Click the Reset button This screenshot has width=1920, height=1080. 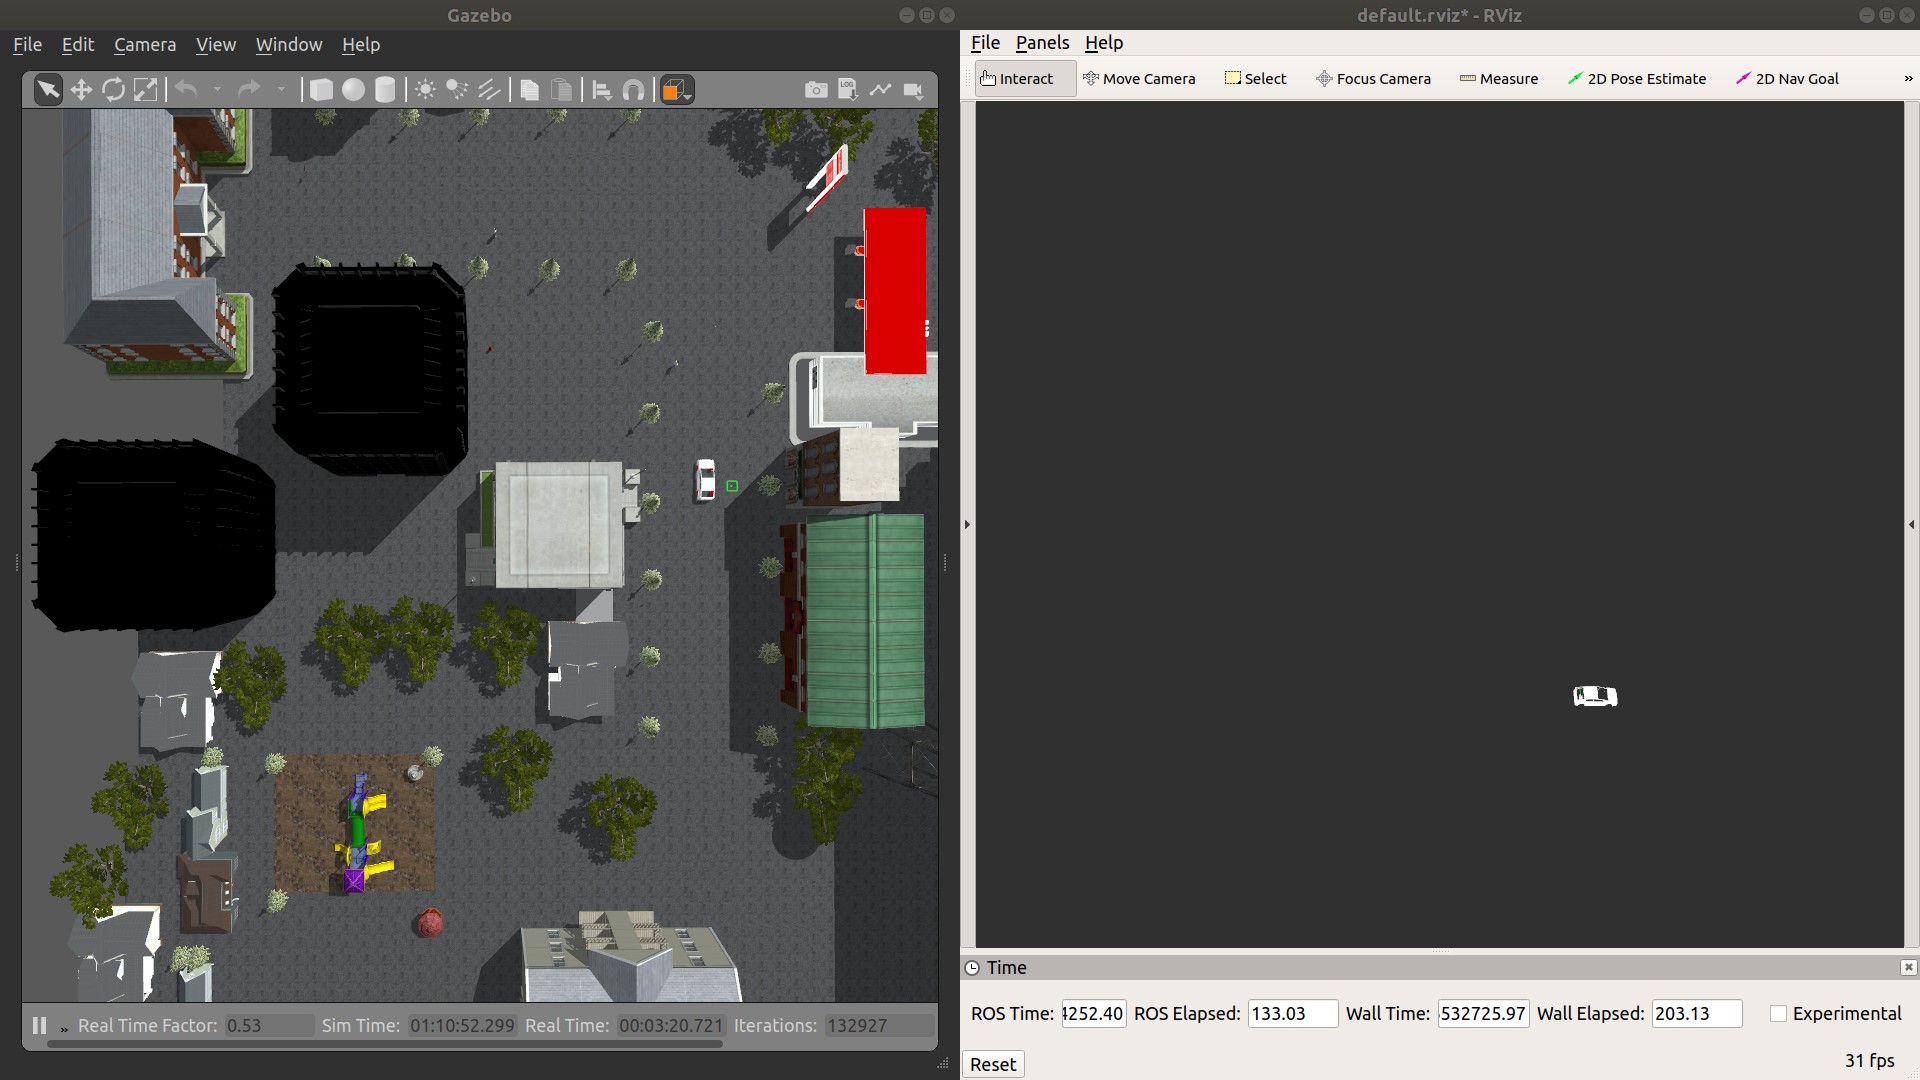pyautogui.click(x=992, y=1064)
